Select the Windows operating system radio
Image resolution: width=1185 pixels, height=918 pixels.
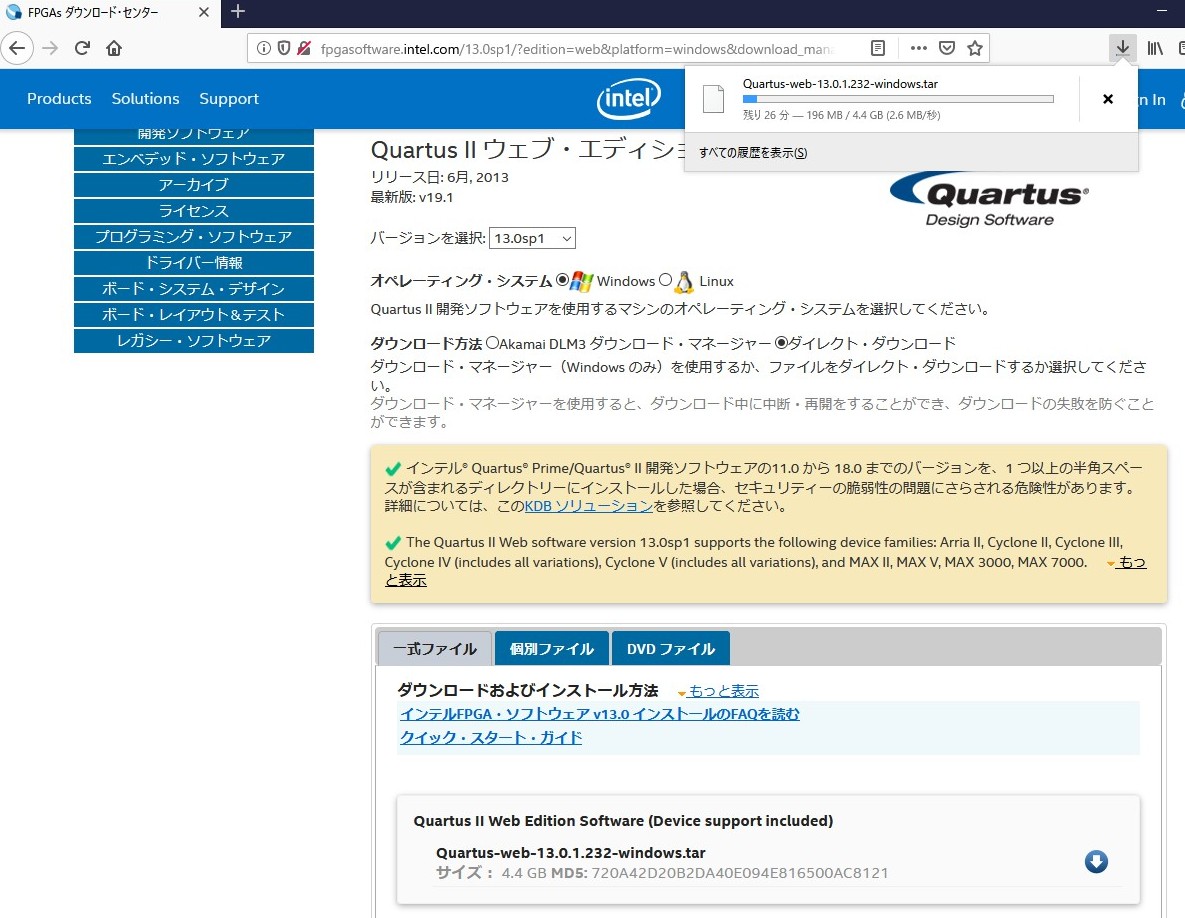click(x=562, y=280)
